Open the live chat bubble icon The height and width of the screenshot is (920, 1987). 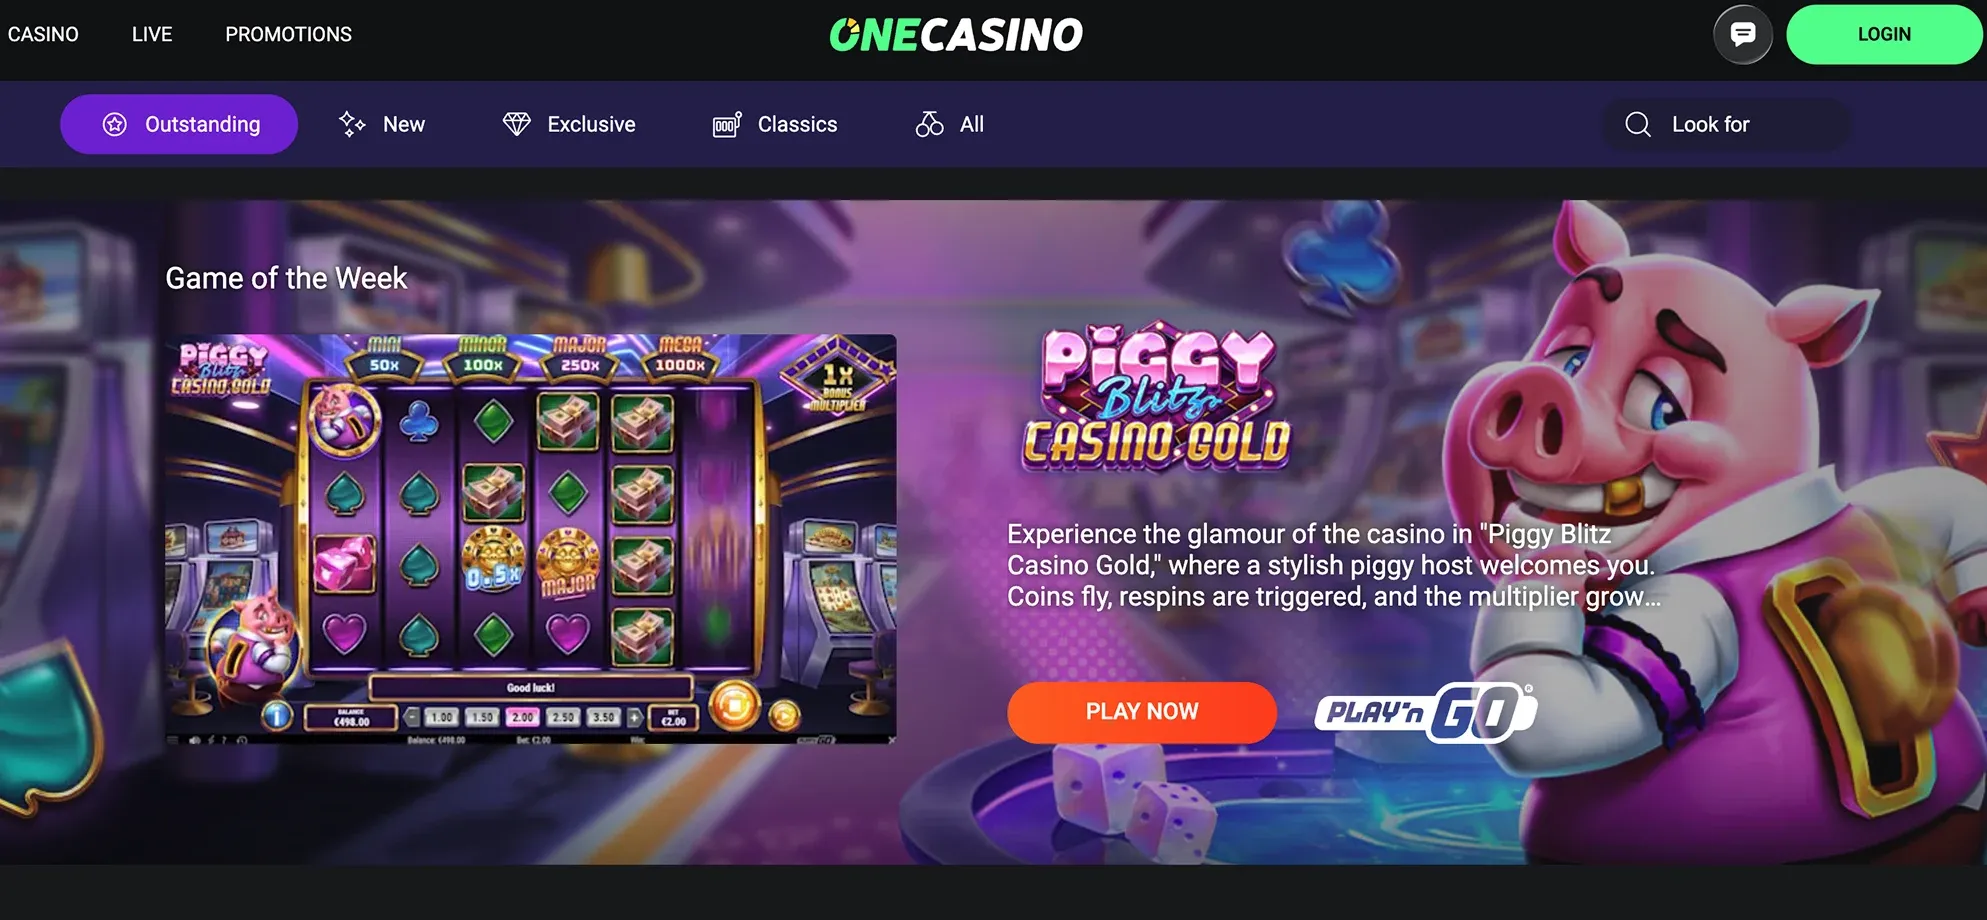1742,35
